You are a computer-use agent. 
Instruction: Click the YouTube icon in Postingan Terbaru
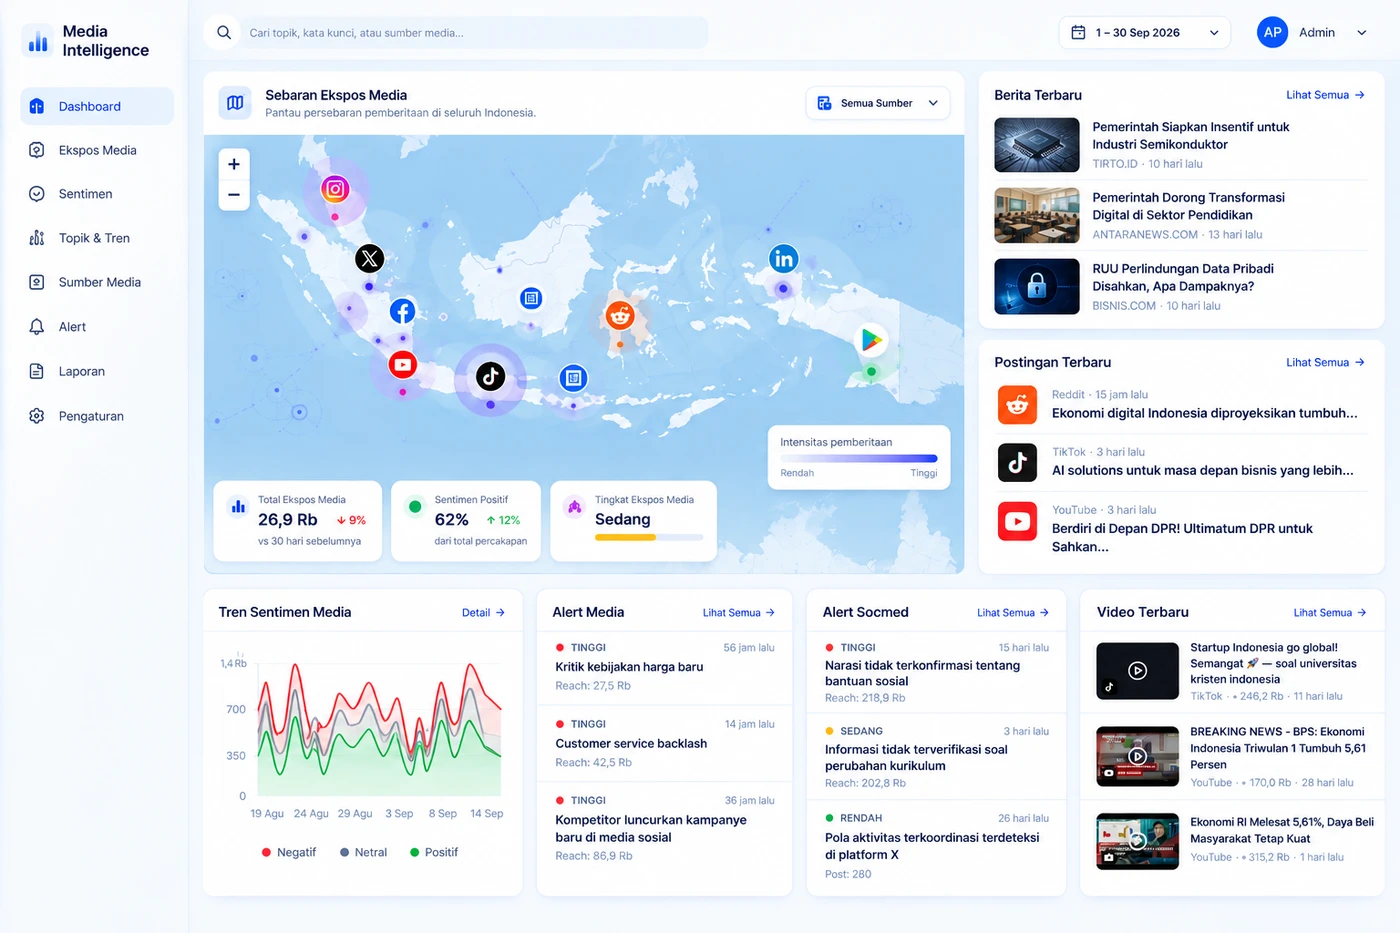click(x=1017, y=521)
